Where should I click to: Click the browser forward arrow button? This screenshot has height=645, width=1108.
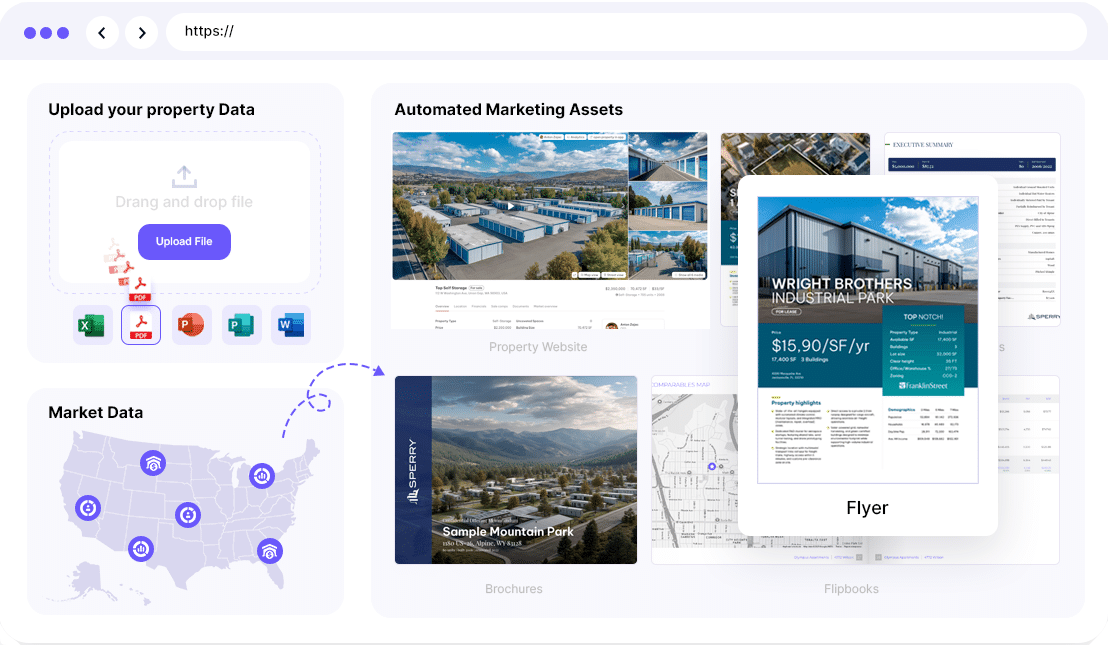click(x=142, y=33)
